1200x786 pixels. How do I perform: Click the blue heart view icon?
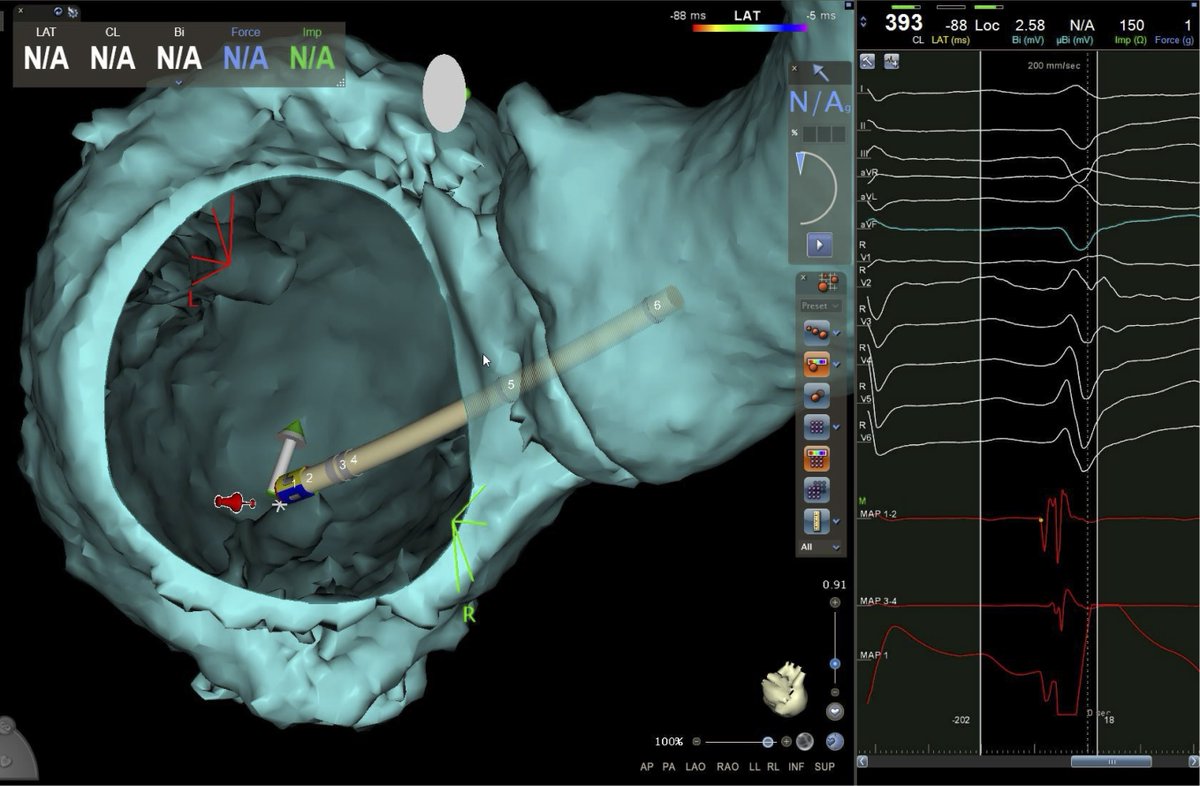[835, 741]
